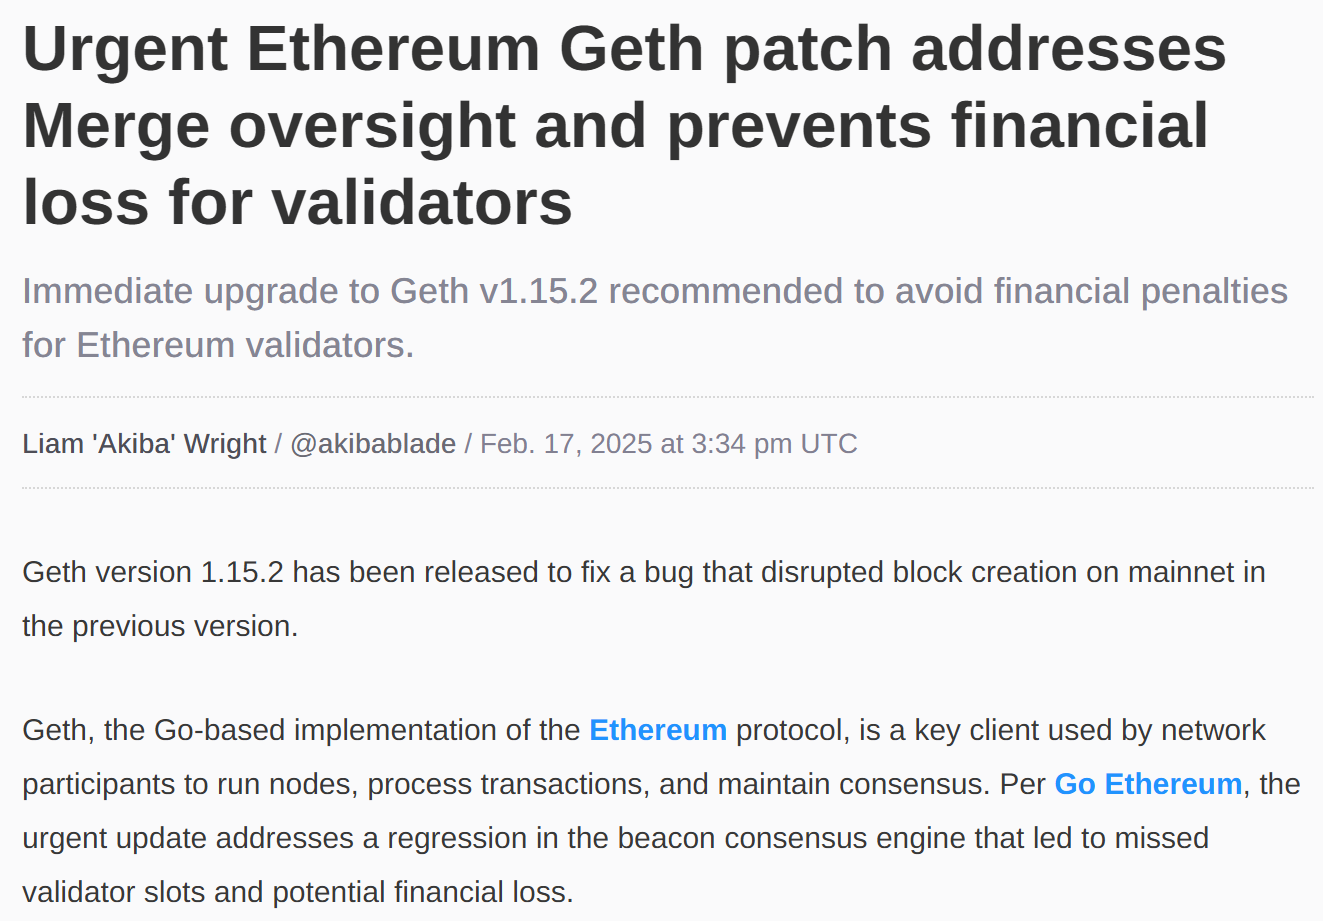This screenshot has width=1323, height=921.
Task: Click "Geth version 1.15.2" opening the first paragraph
Action: (x=153, y=572)
